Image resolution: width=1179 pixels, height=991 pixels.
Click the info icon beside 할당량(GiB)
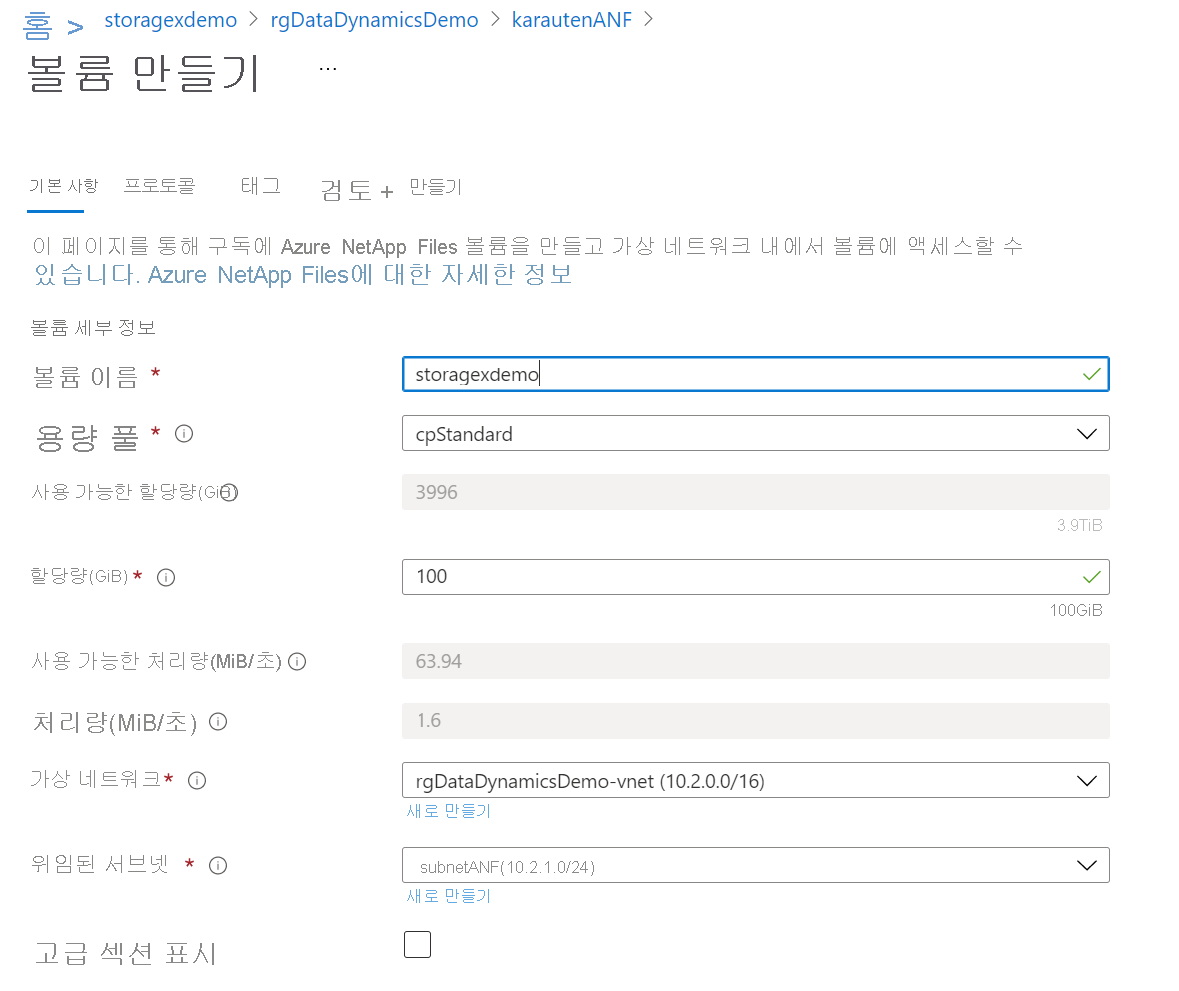(165, 577)
